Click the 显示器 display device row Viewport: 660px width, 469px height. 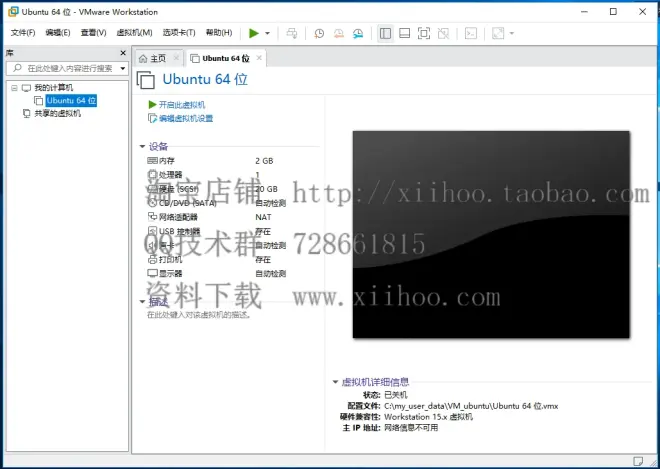click(217, 273)
